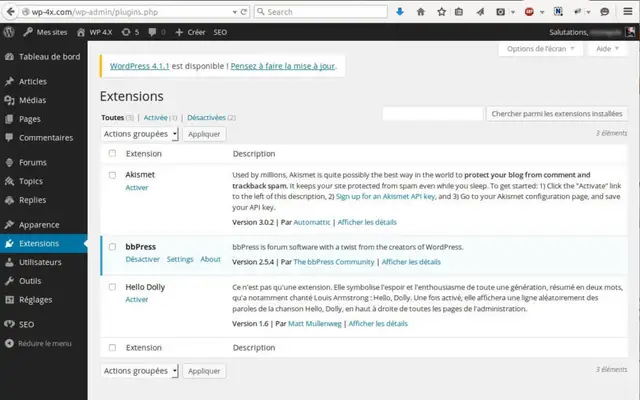Image resolution: width=640 pixels, height=400 pixels.
Task: Tick the select-all checkbox in the table header
Action: [x=112, y=153]
